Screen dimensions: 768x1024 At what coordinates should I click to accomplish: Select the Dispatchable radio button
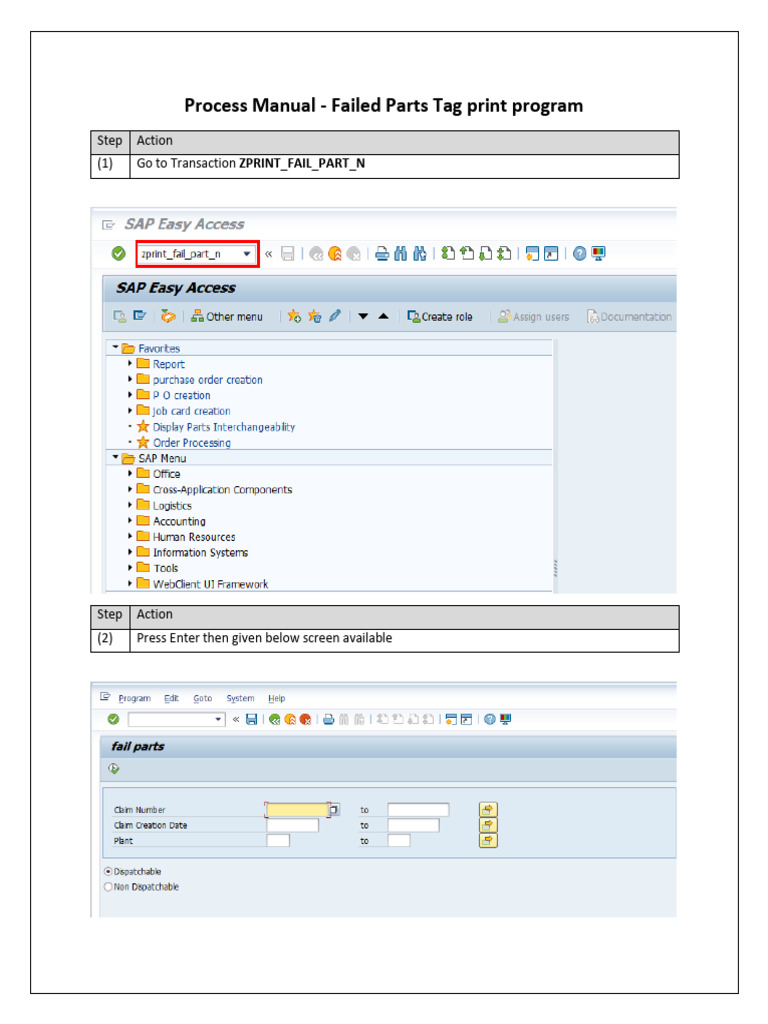108,871
